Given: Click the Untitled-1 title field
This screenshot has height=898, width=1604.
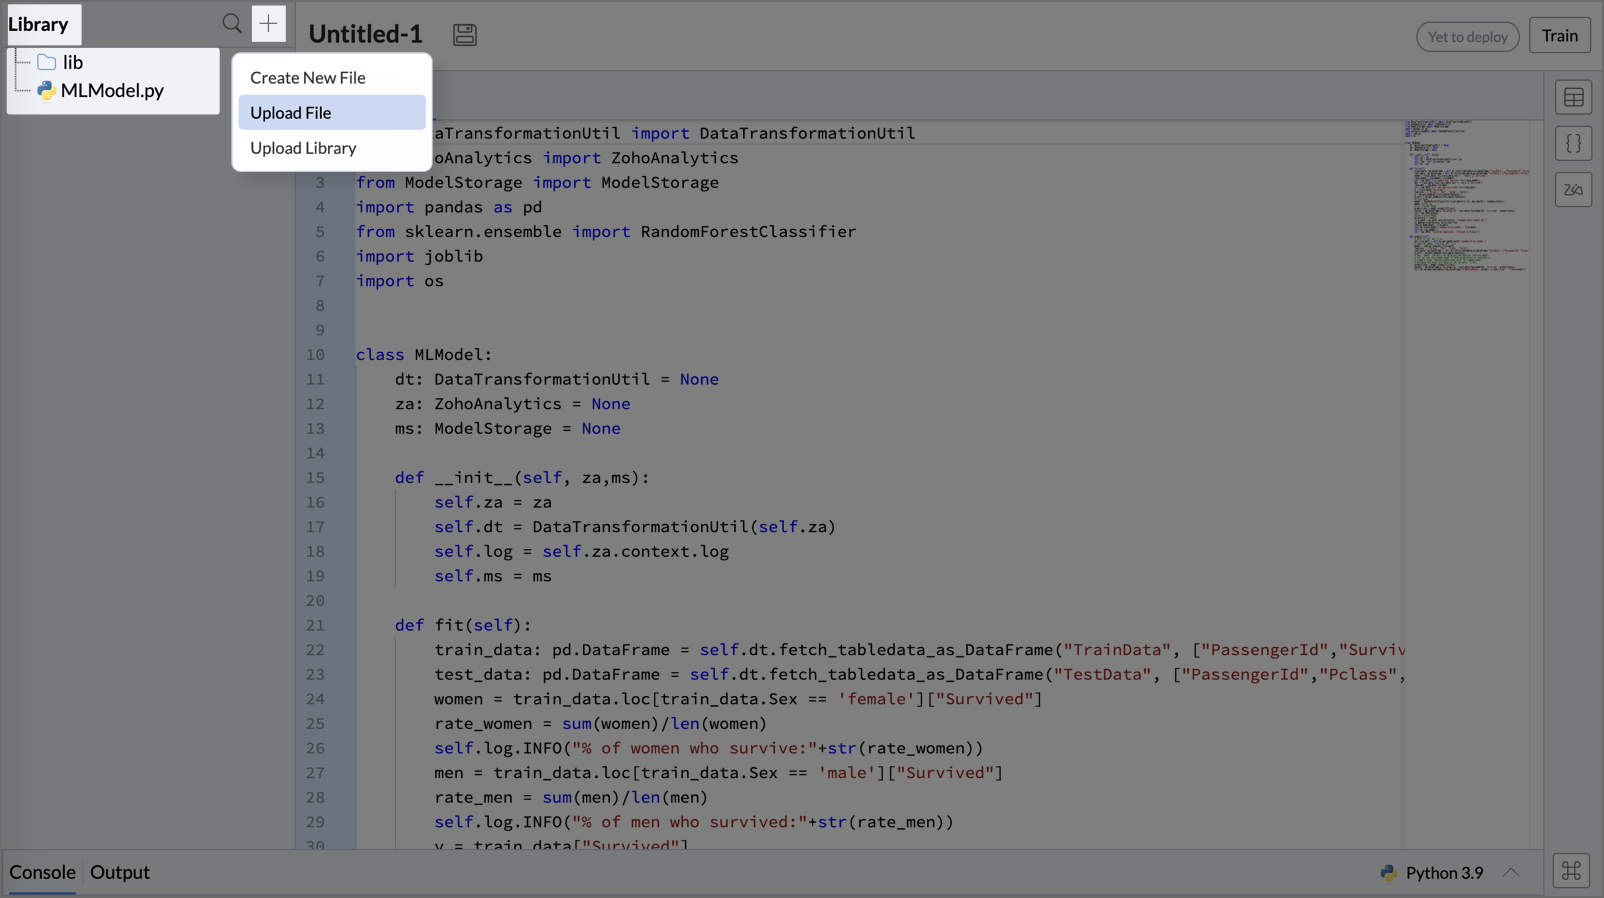Looking at the screenshot, I should tap(365, 34).
